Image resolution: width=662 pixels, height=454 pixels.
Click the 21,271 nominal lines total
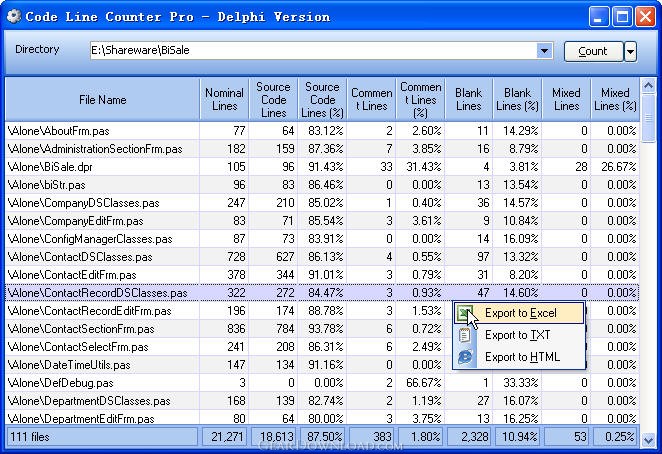coord(224,437)
